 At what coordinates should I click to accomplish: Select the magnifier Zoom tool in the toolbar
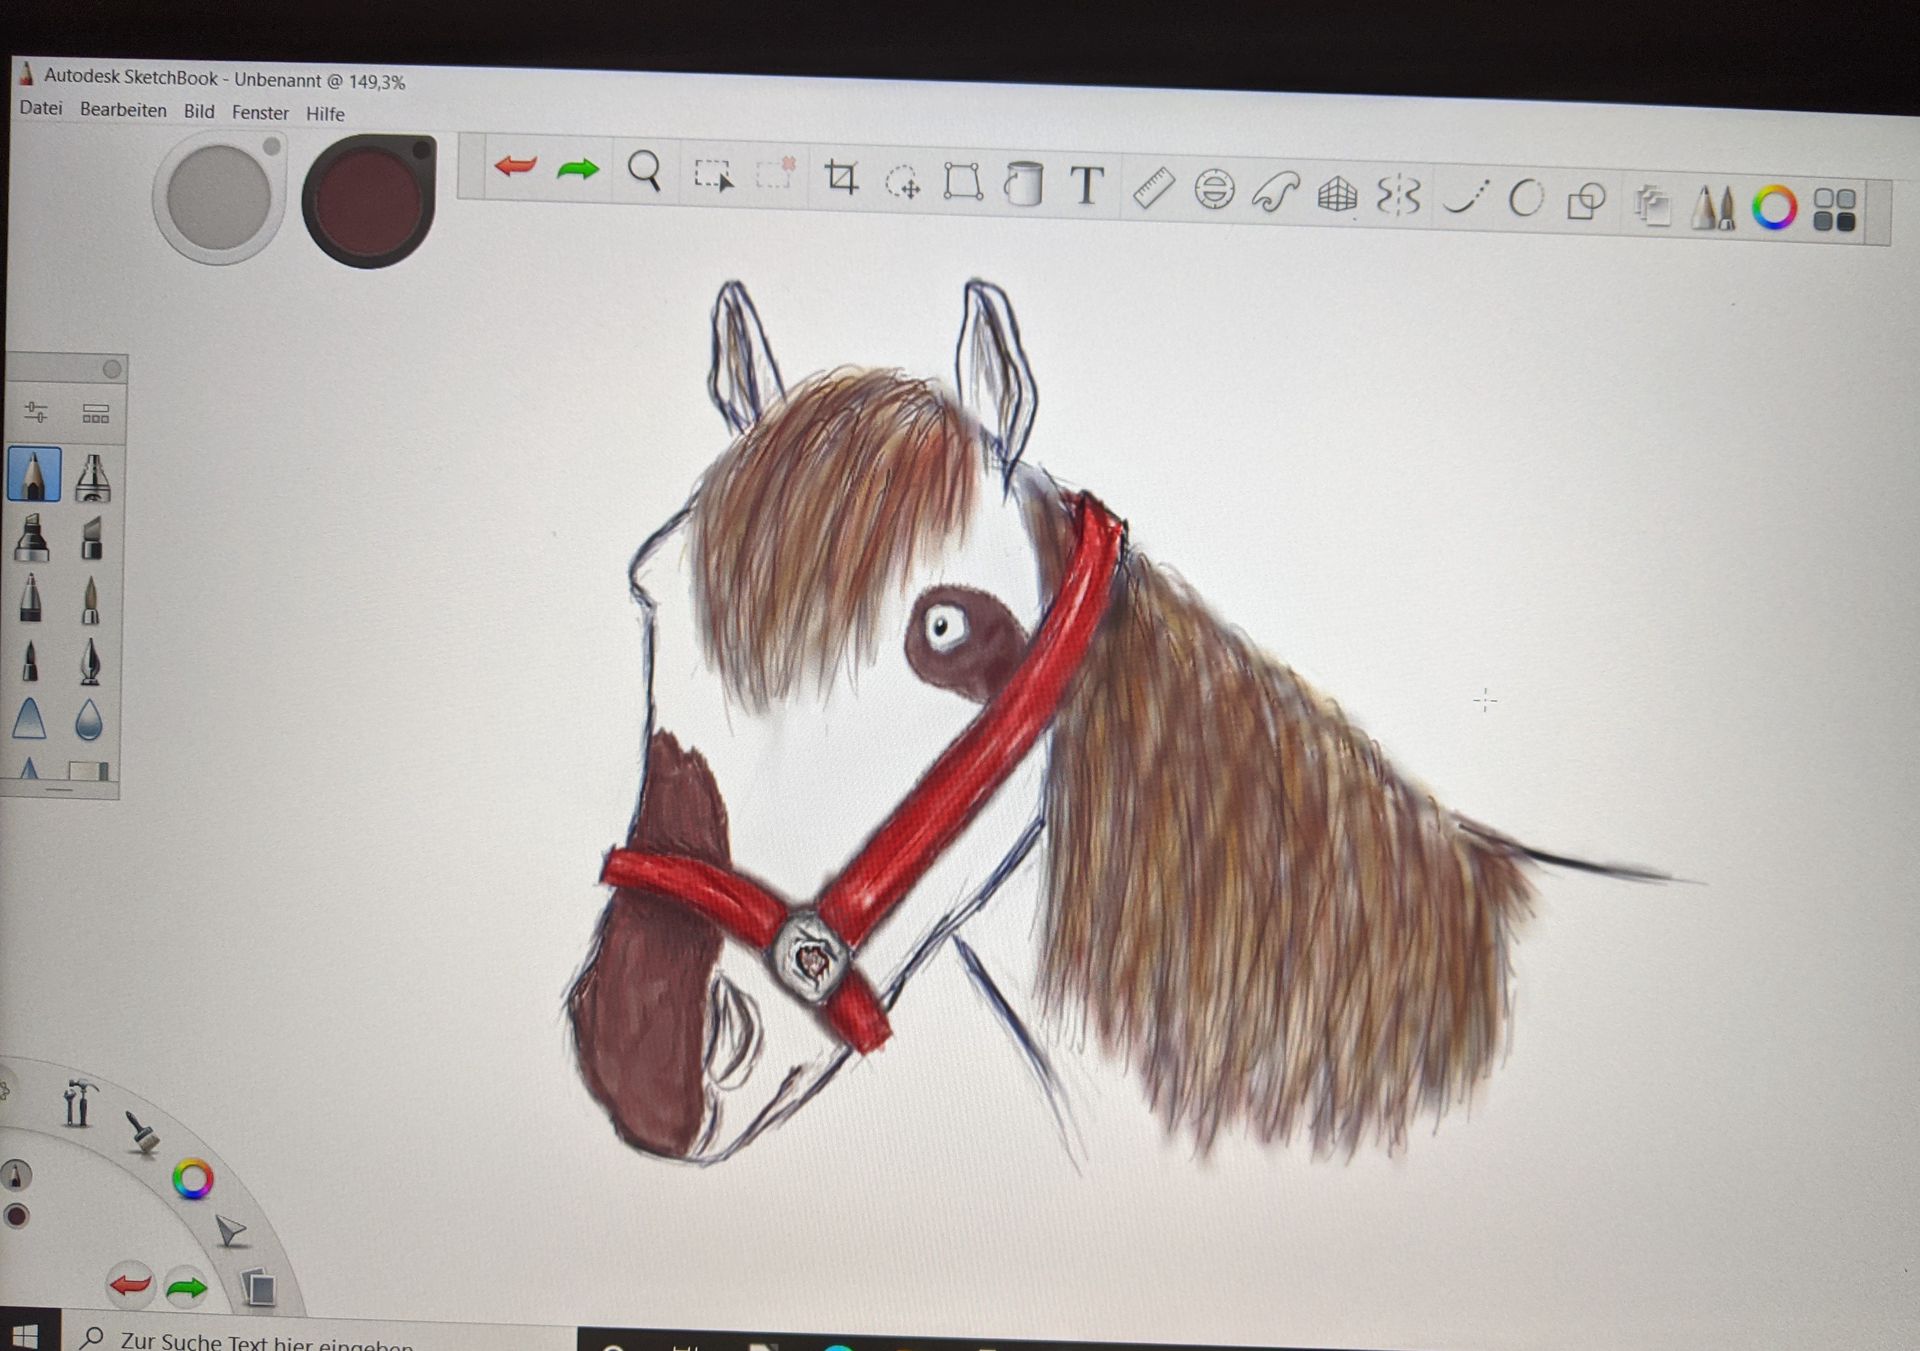[x=644, y=170]
